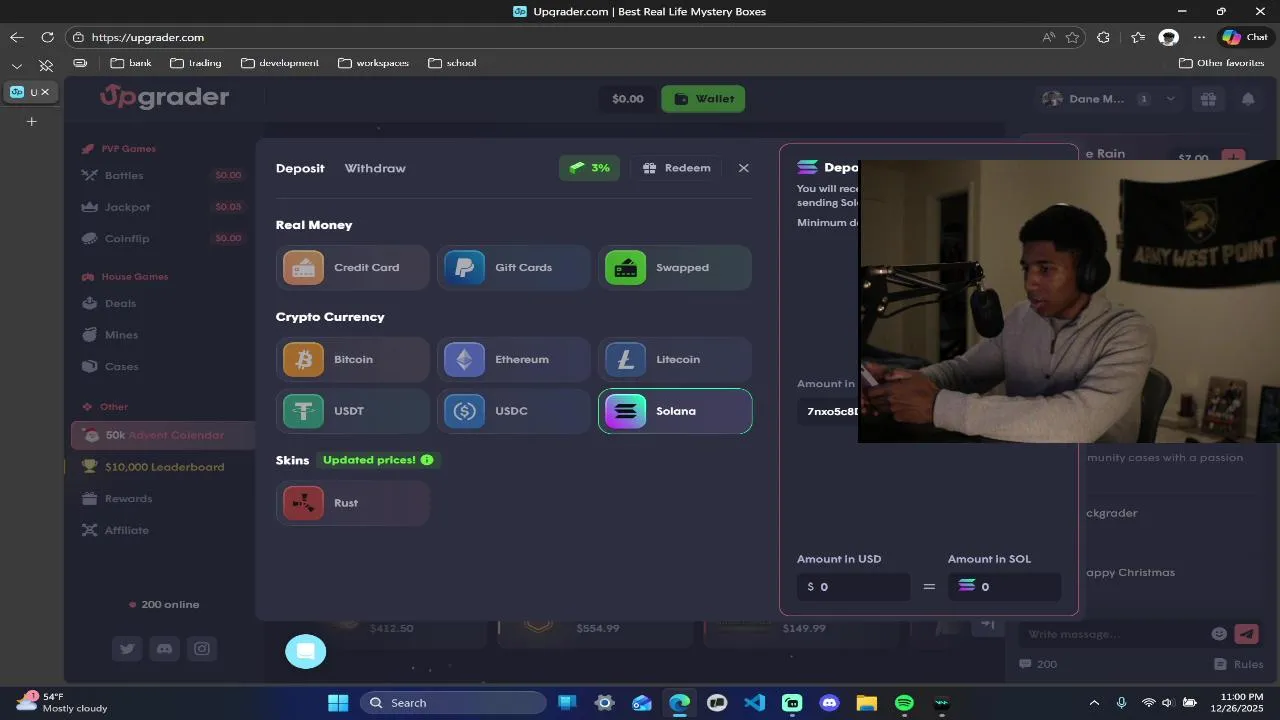
Task: Close the deposit modal with X
Action: [x=743, y=168]
